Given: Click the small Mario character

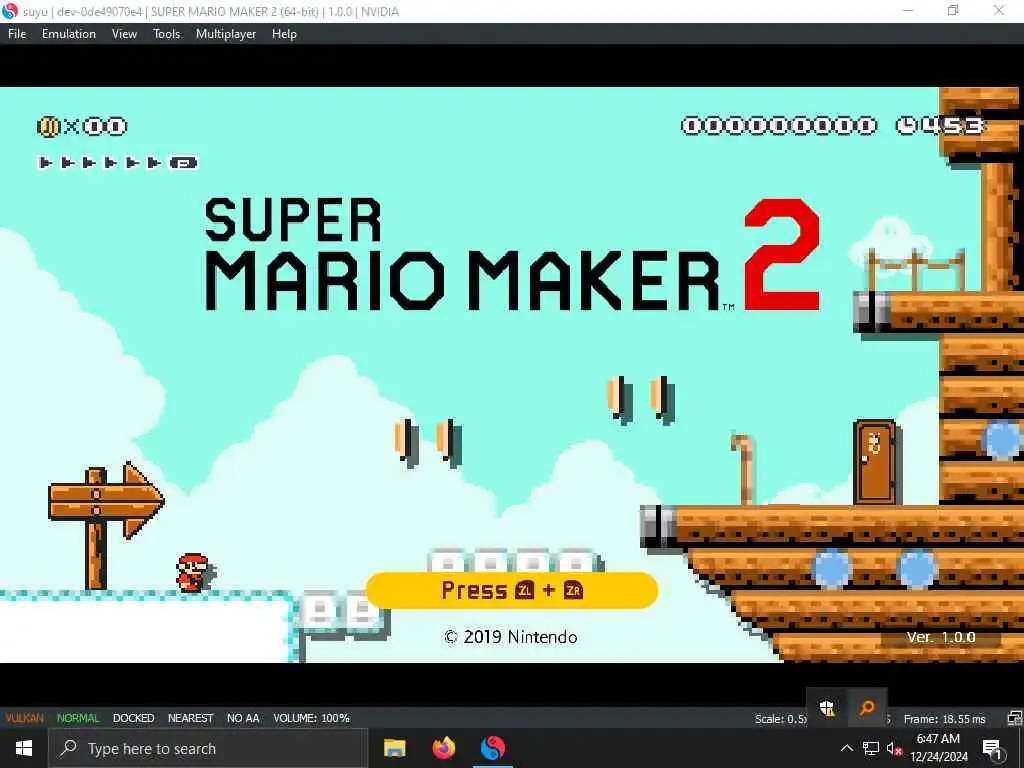Looking at the screenshot, I should (x=195, y=573).
